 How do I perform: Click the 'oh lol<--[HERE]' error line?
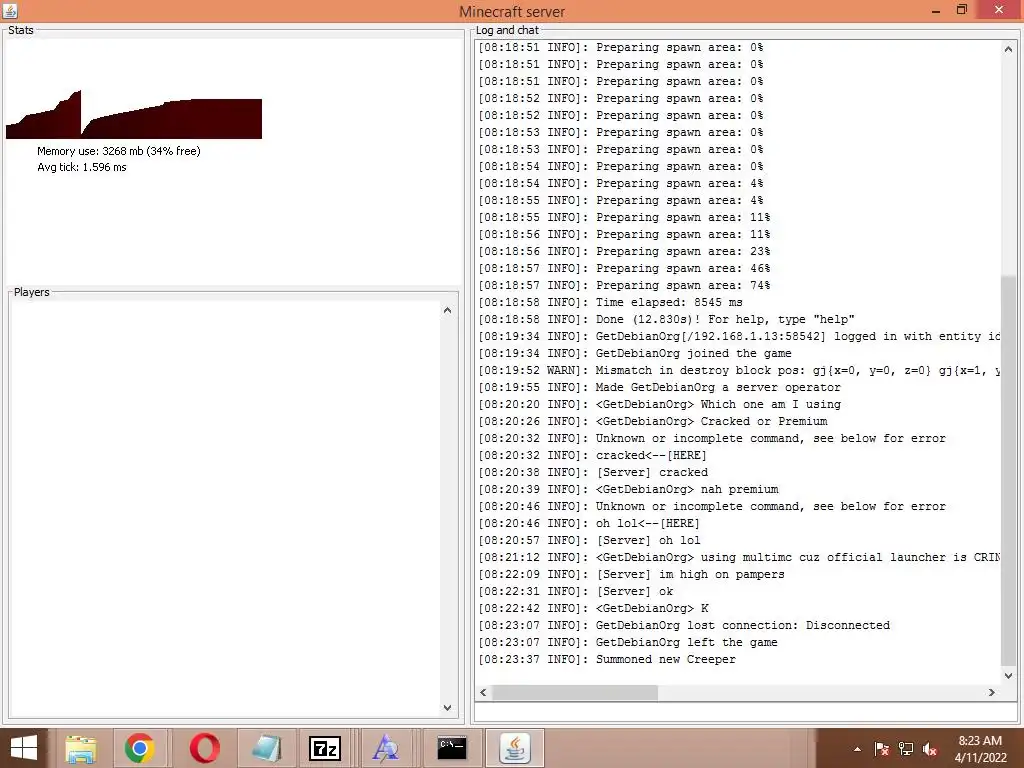588,523
